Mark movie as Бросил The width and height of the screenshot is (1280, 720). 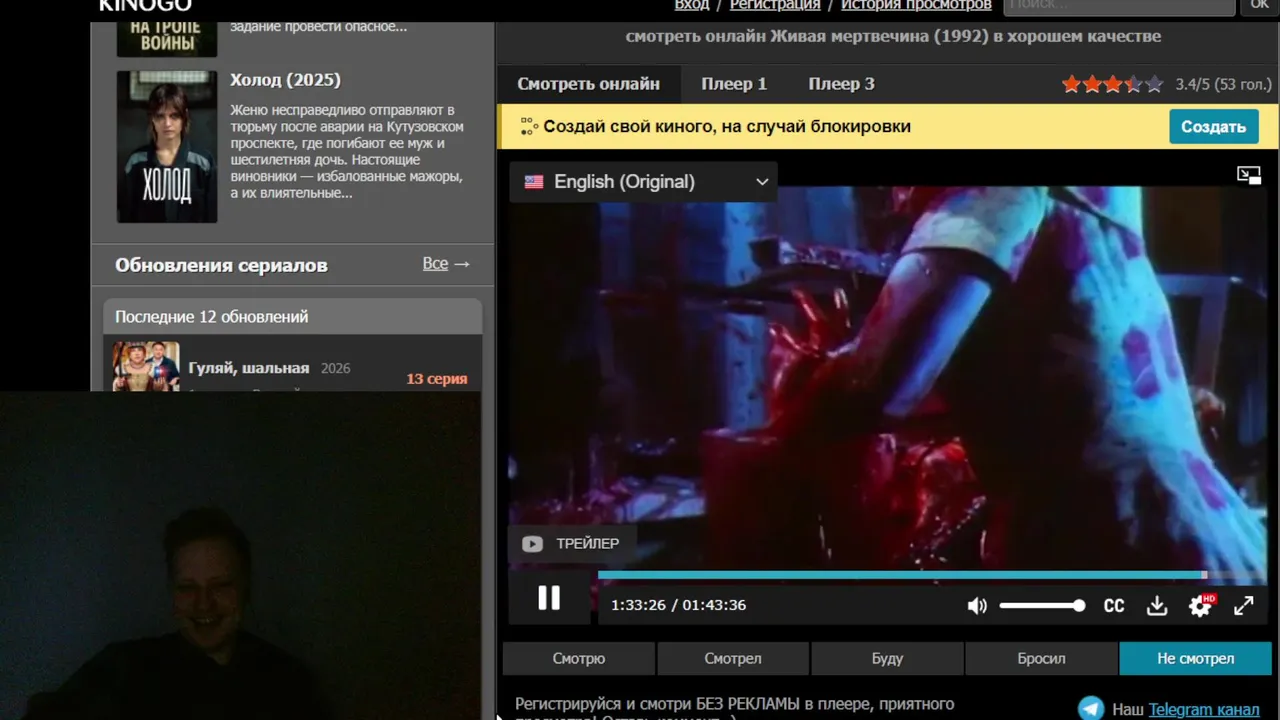pos(1041,658)
